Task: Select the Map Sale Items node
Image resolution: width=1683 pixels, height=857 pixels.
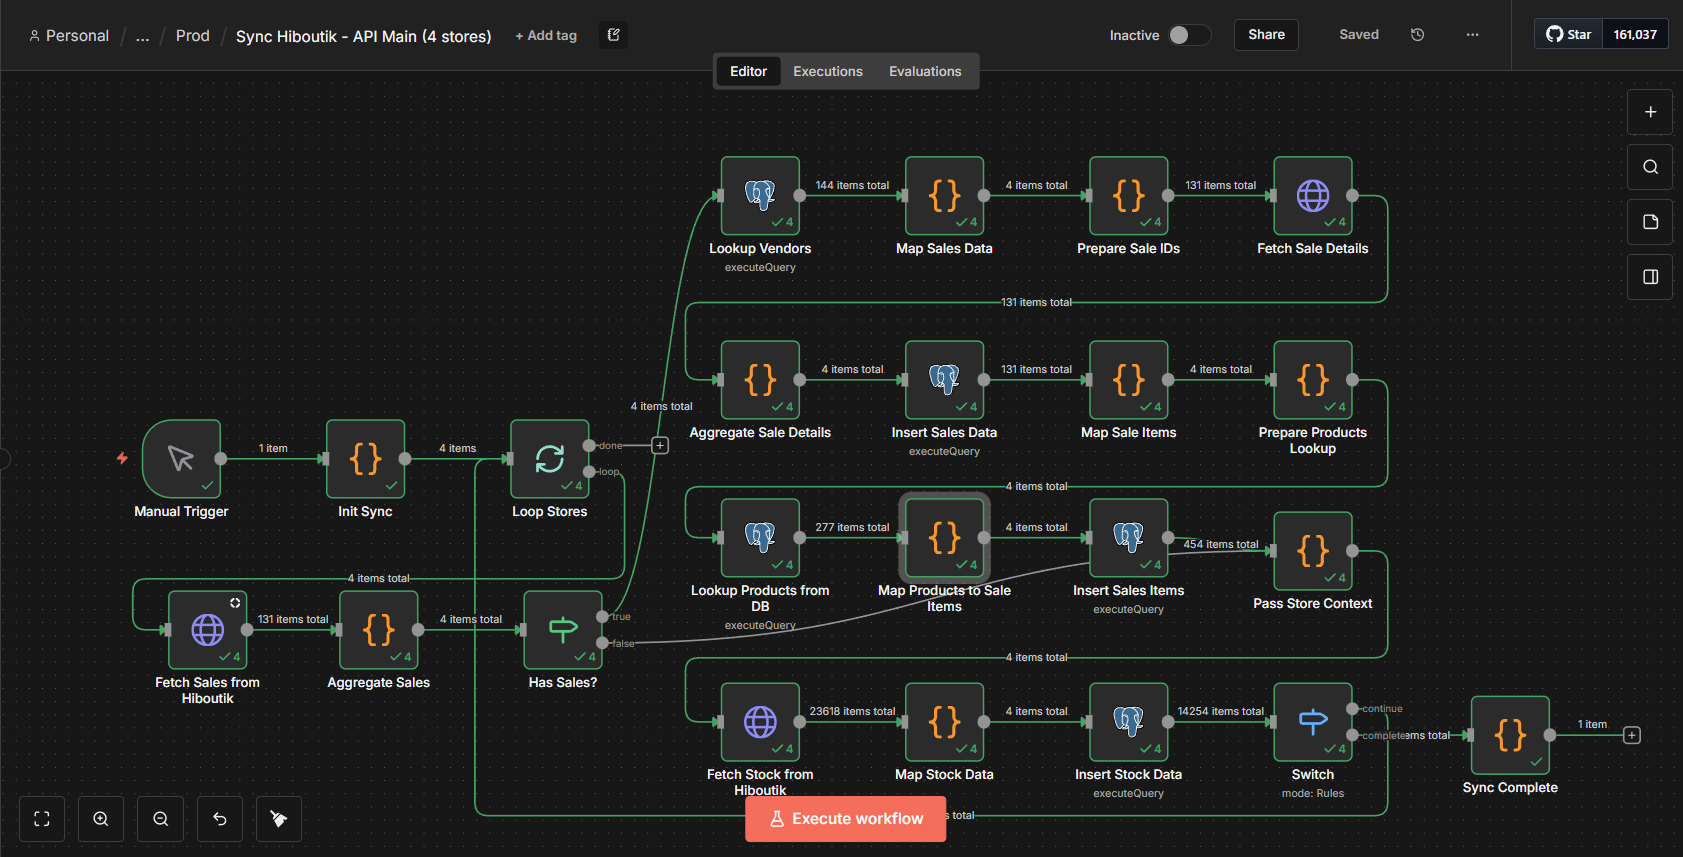Action: [1128, 380]
